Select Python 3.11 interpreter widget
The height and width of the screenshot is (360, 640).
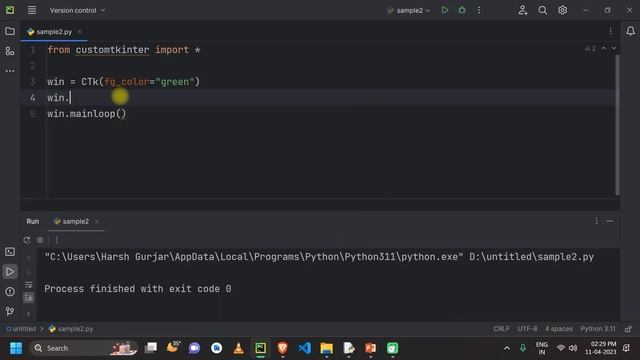[x=598, y=329]
